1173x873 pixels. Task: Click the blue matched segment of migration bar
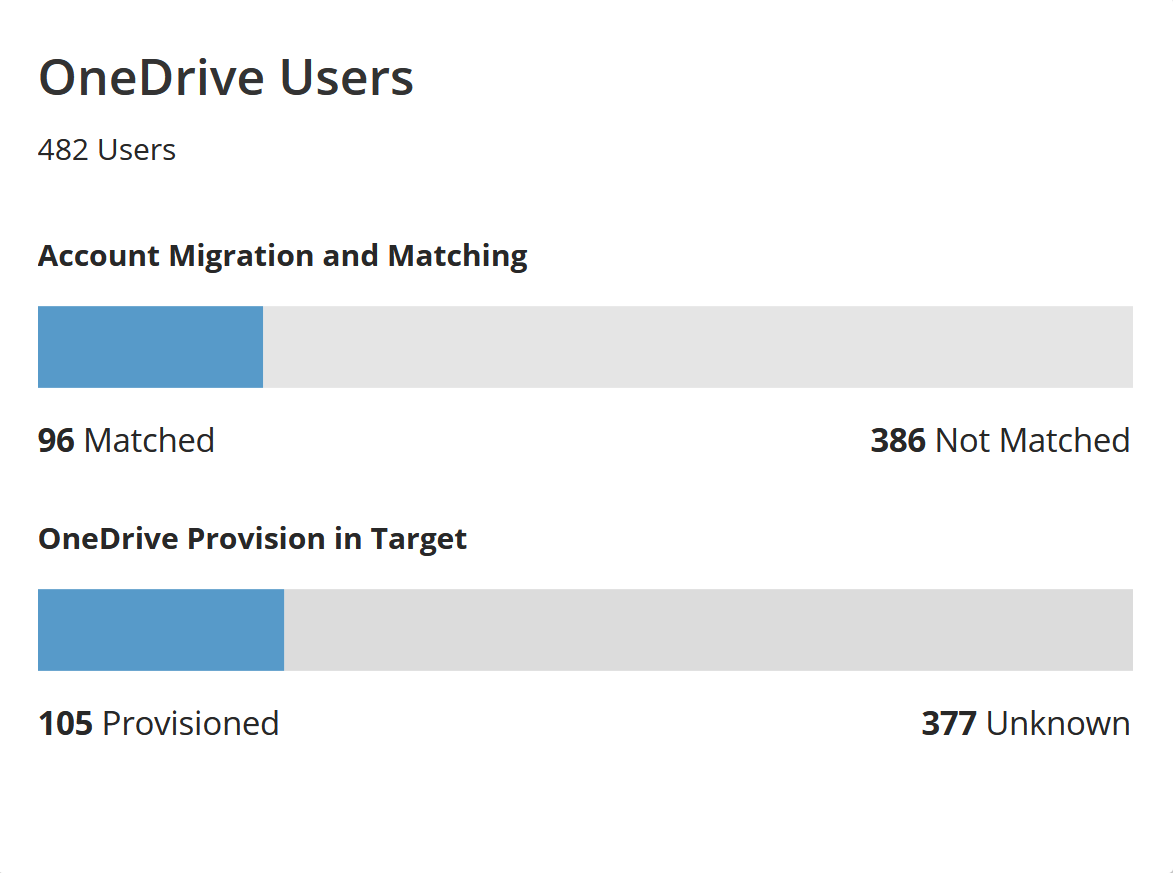tap(150, 347)
